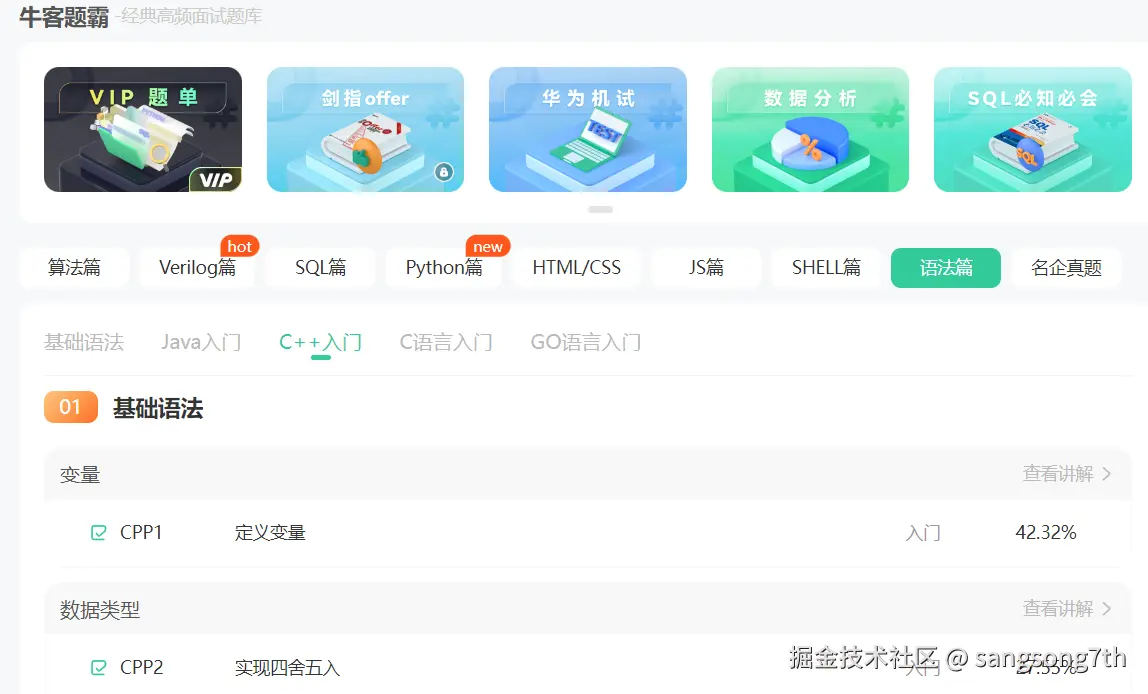Select the 基础语法 sub-tab
Screen dimensions: 1148x694
click(84, 342)
